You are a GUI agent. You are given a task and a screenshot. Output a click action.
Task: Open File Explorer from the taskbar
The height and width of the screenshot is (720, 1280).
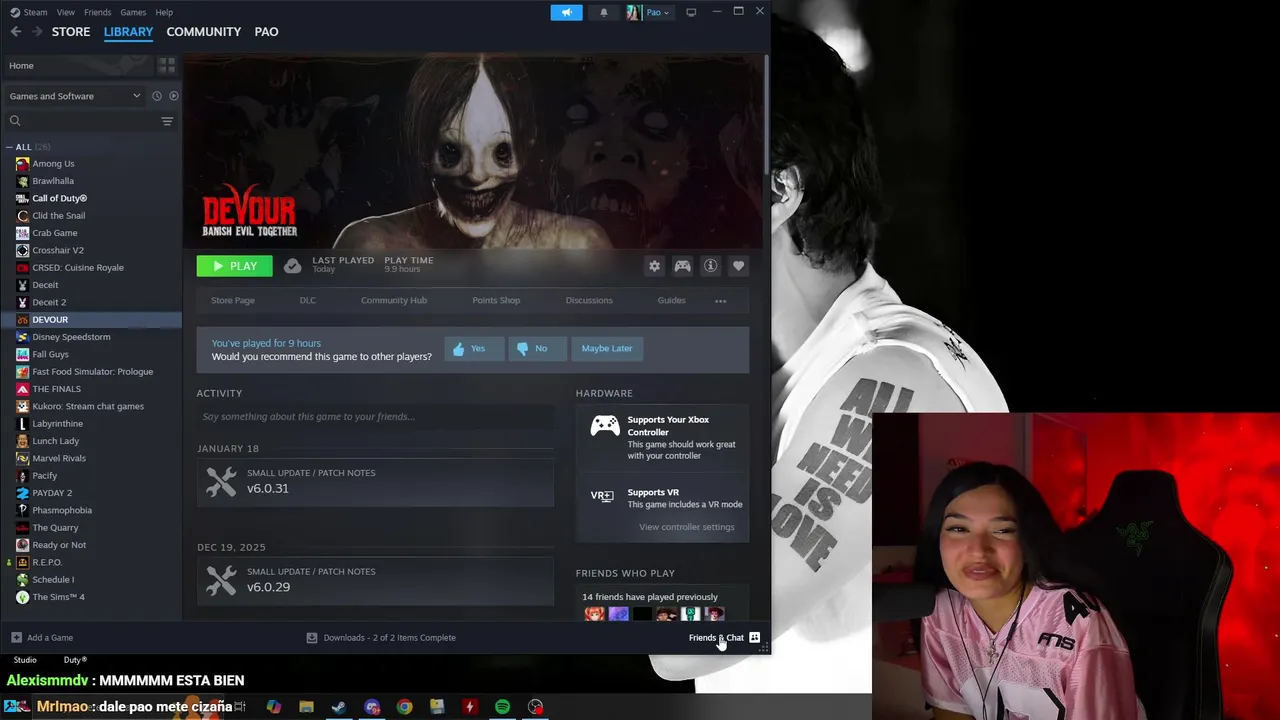[306, 707]
